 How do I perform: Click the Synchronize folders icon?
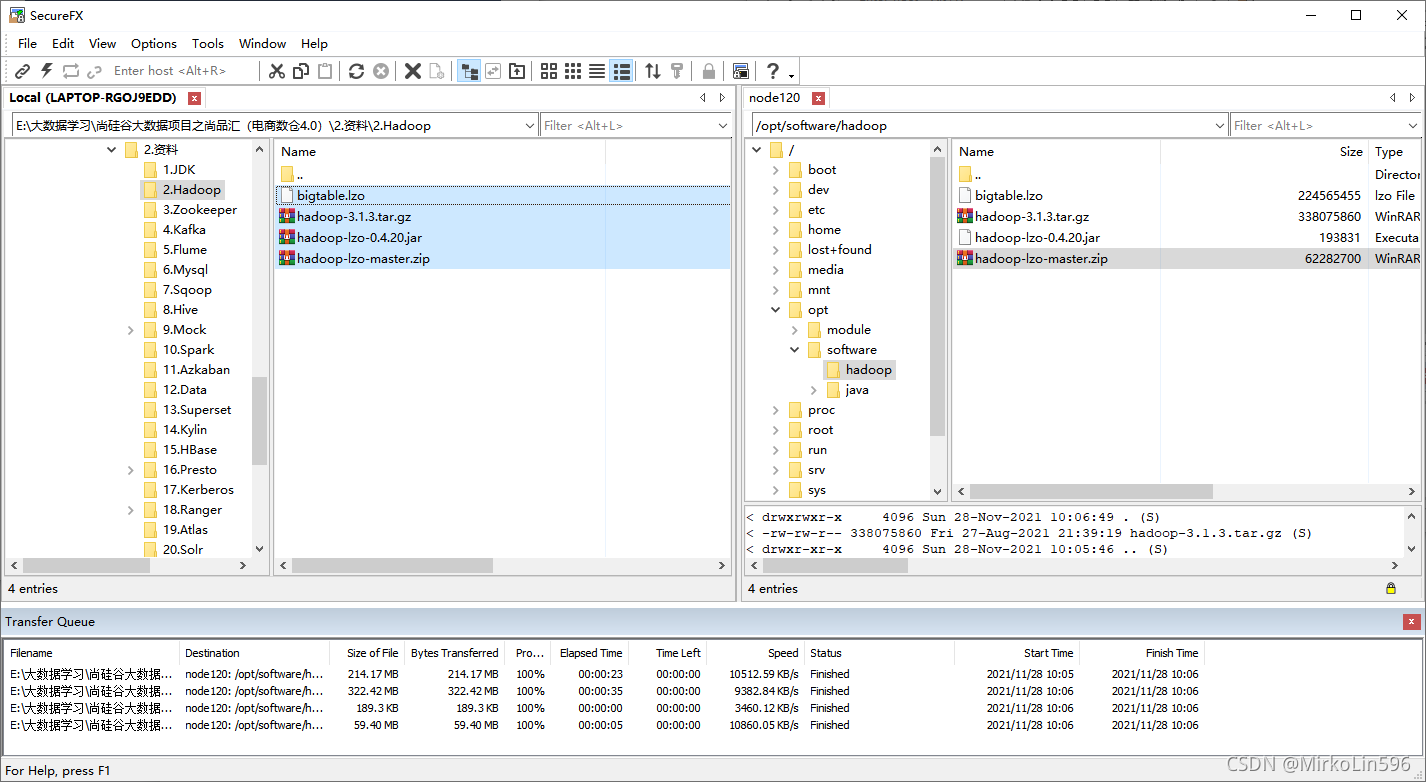pyautogui.click(x=493, y=71)
